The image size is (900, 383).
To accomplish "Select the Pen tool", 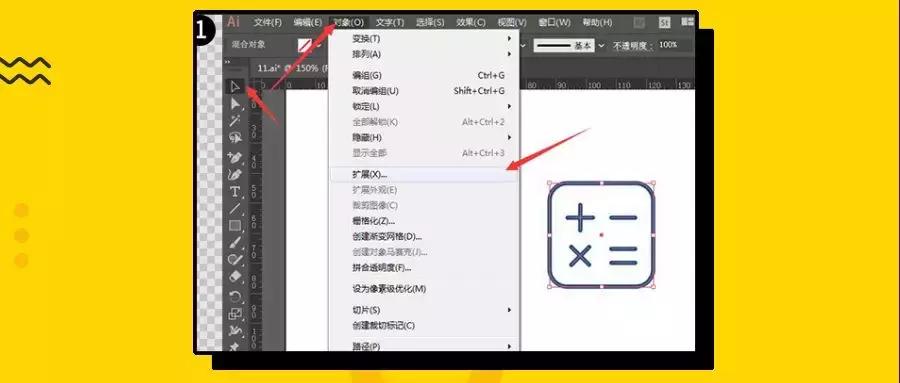I will tap(235, 157).
